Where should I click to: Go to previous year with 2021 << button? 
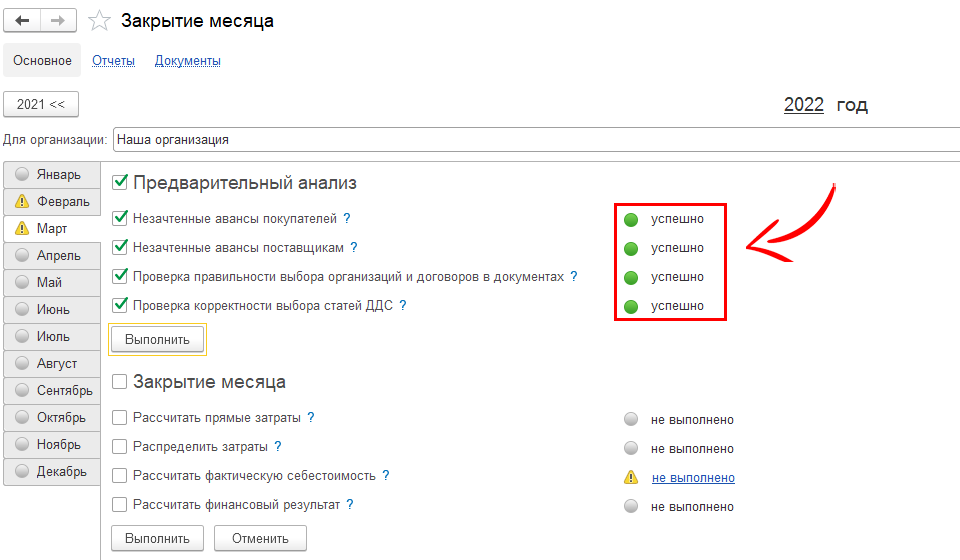pyautogui.click(x=41, y=104)
